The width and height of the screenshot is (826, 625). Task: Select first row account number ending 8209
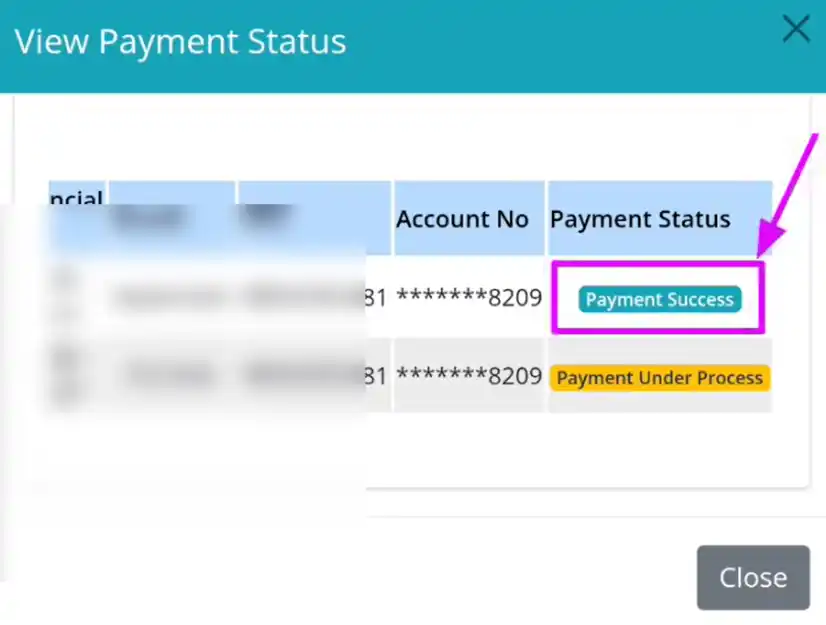pos(469,298)
